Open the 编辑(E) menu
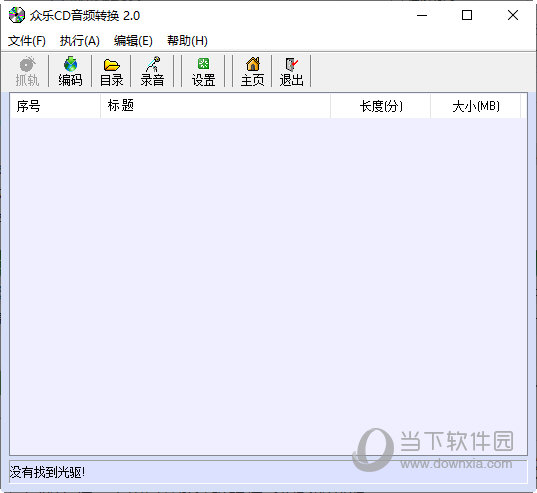Image resolution: width=537 pixels, height=493 pixels. click(133, 41)
